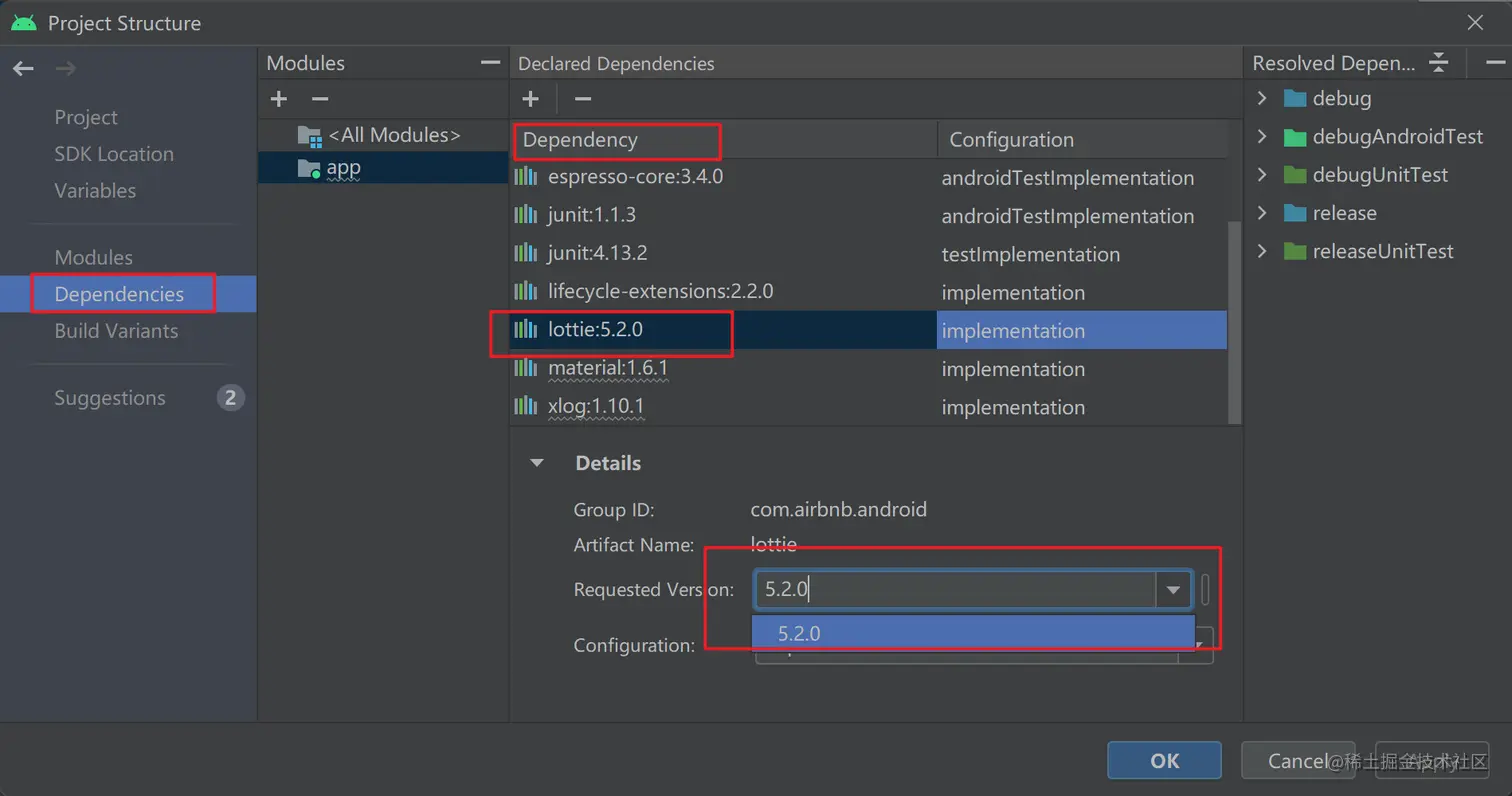Click the junit:4.13.2 library icon
The height and width of the screenshot is (796, 1512).
pyautogui.click(x=526, y=253)
